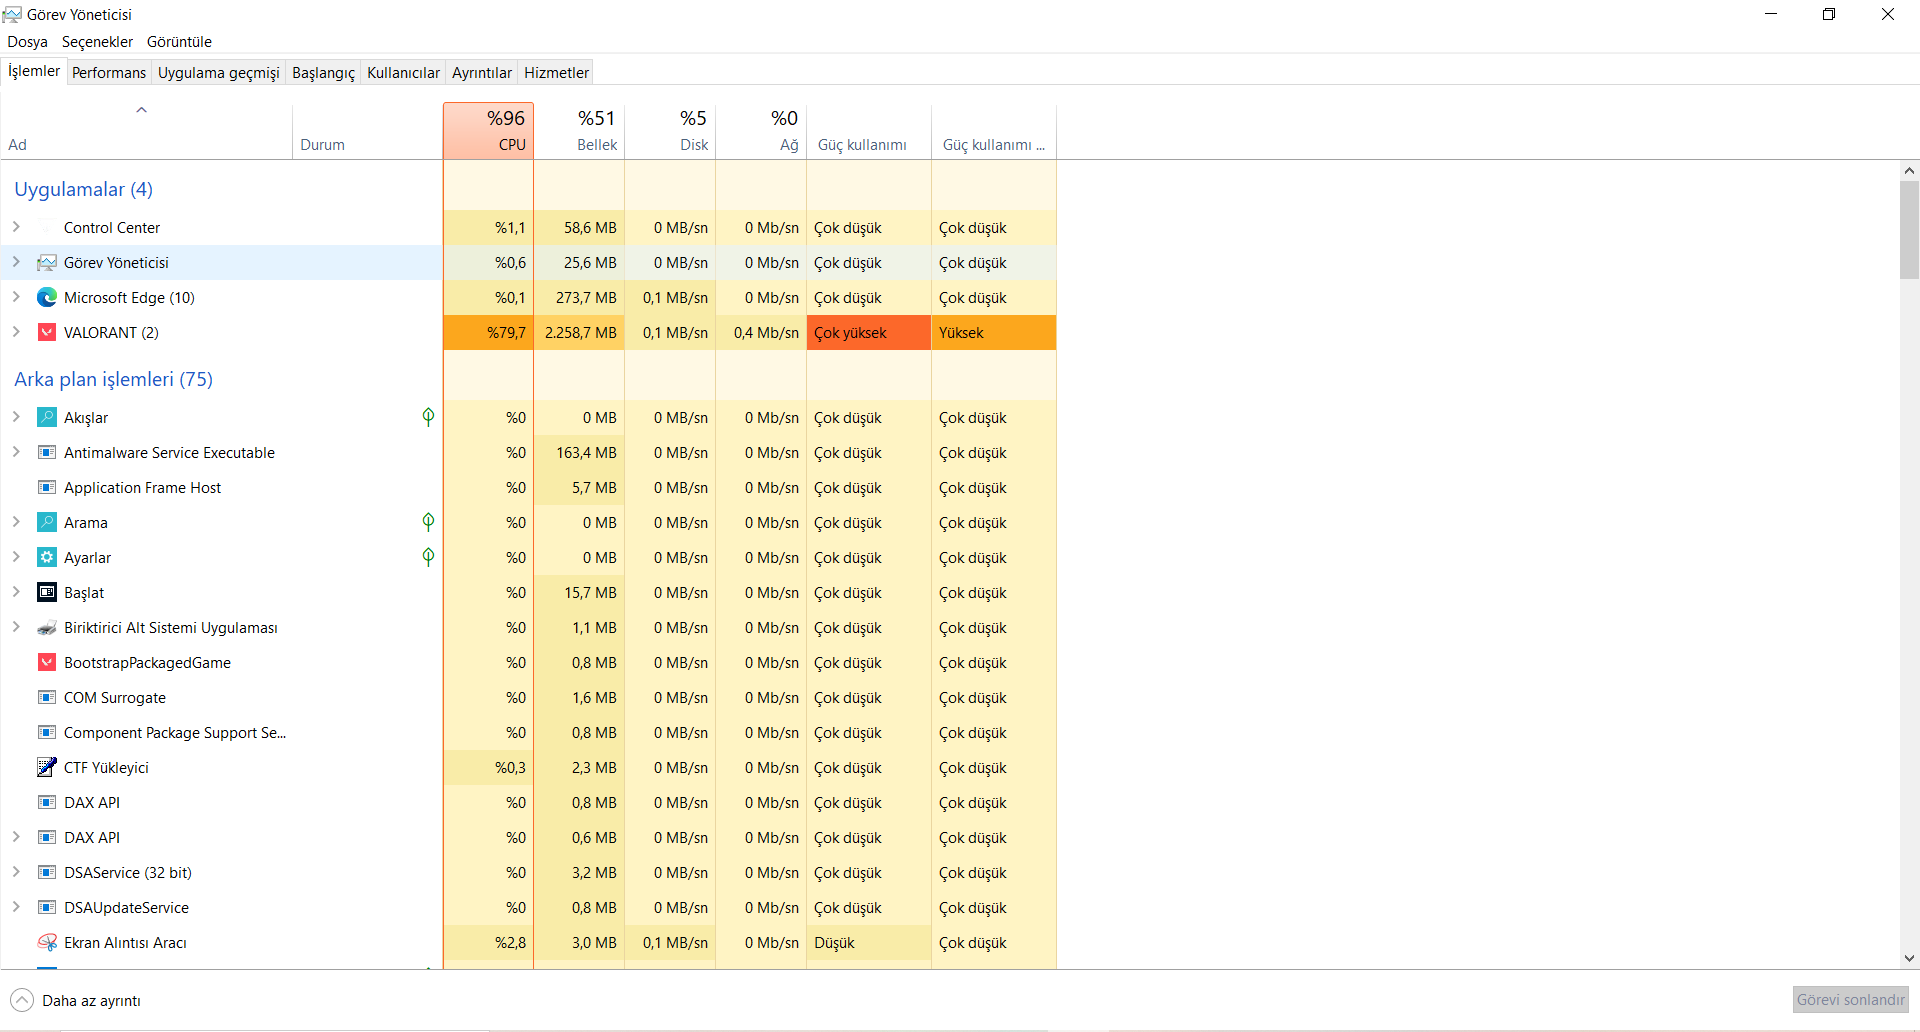Open the Dosya menu
This screenshot has height=1032, width=1920.
point(28,42)
